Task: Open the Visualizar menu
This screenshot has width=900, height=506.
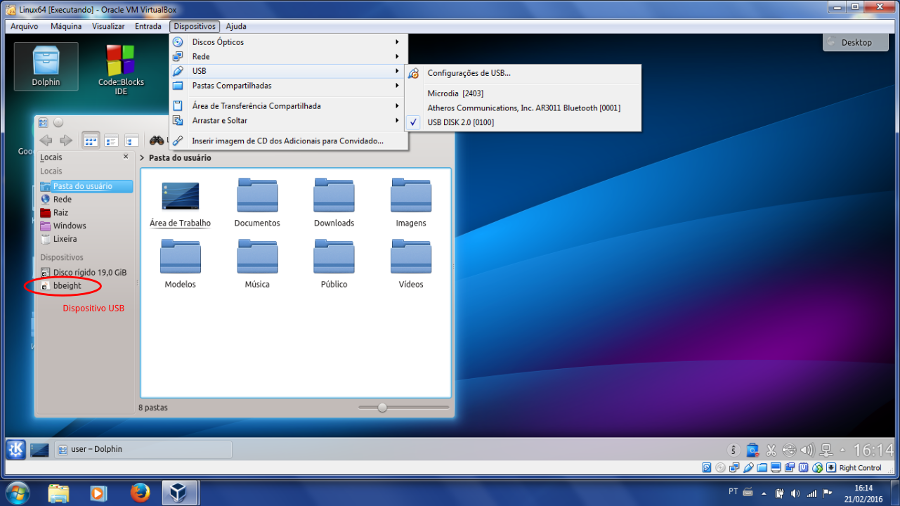Action: pyautogui.click(x=108, y=26)
